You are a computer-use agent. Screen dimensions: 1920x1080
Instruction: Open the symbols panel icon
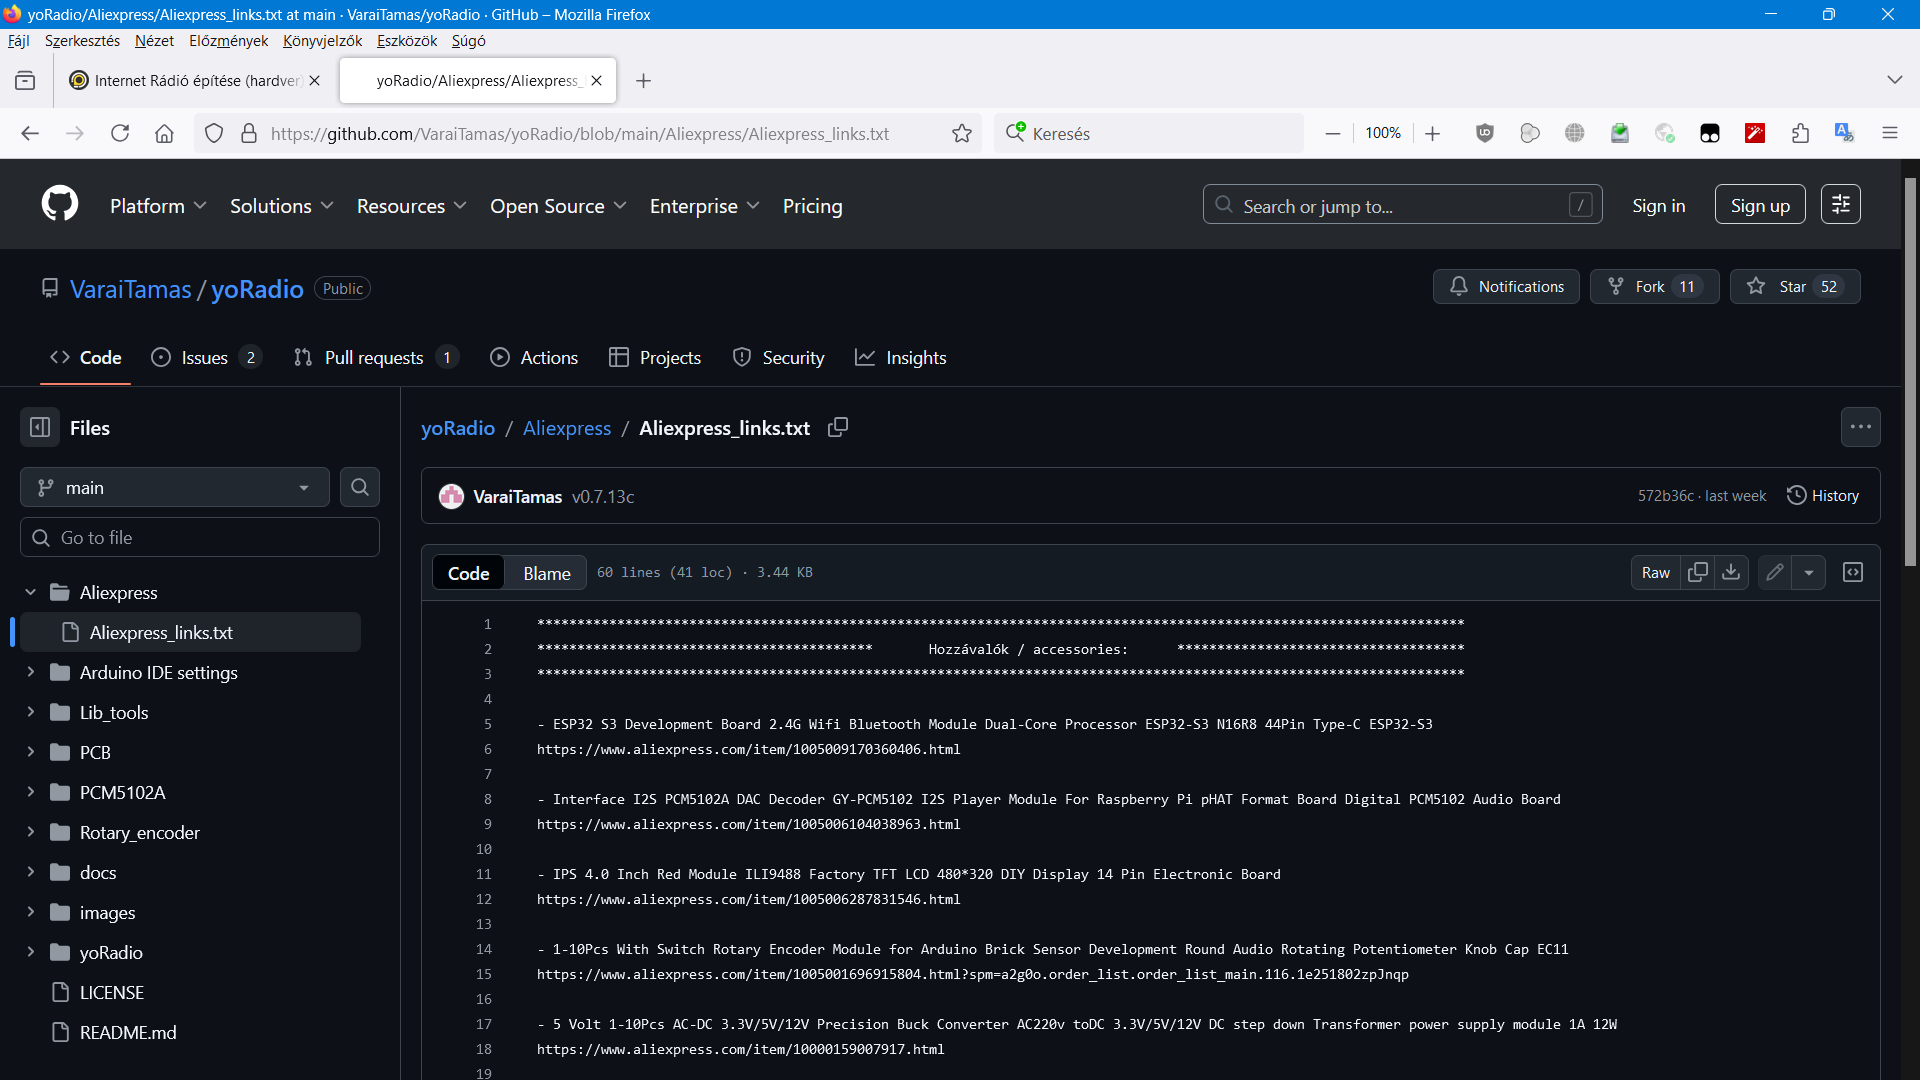(1853, 572)
